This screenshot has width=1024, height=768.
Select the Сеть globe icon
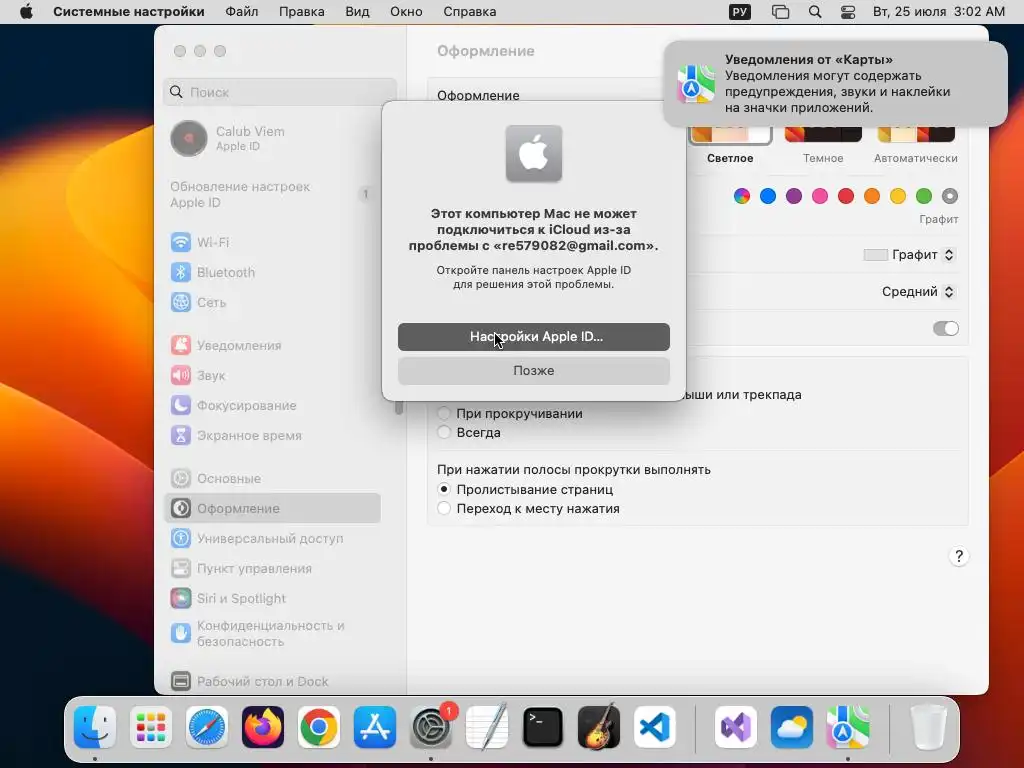click(181, 302)
